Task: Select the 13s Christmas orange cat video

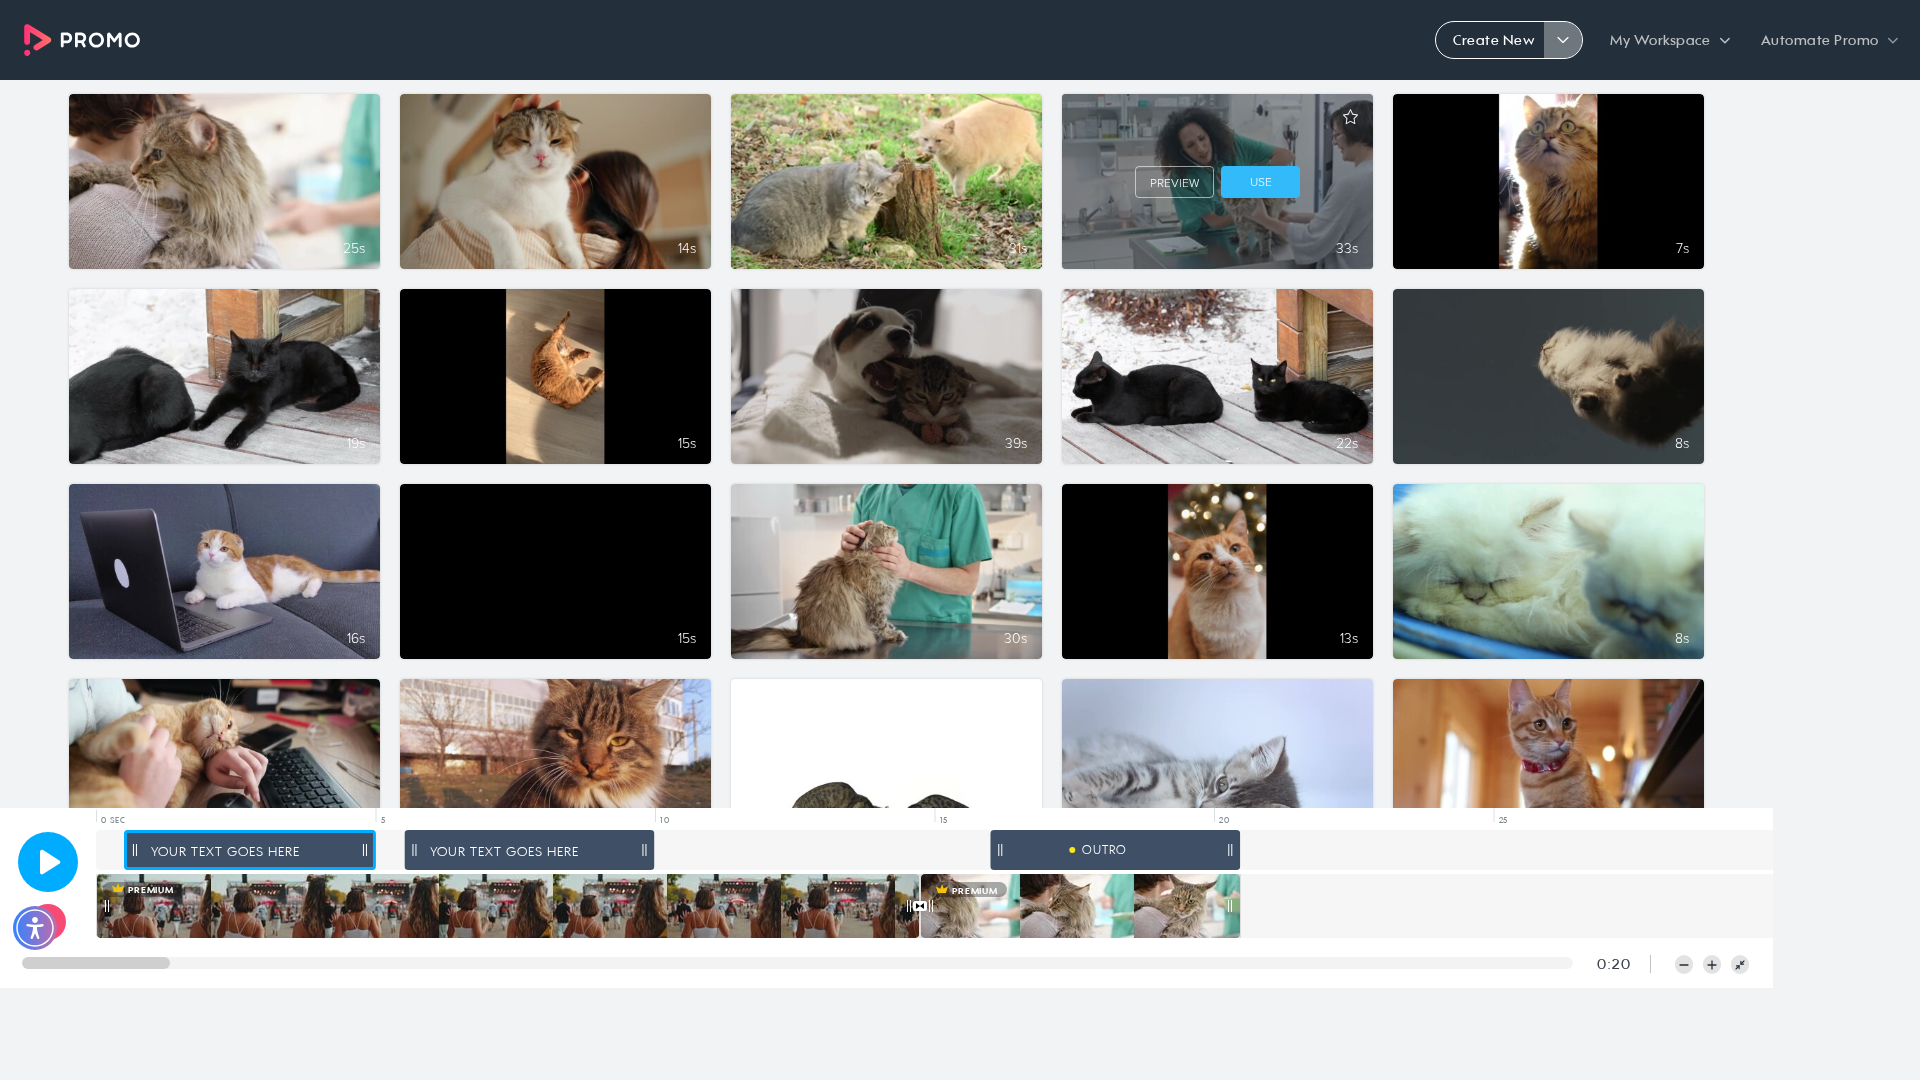Action: point(1217,571)
